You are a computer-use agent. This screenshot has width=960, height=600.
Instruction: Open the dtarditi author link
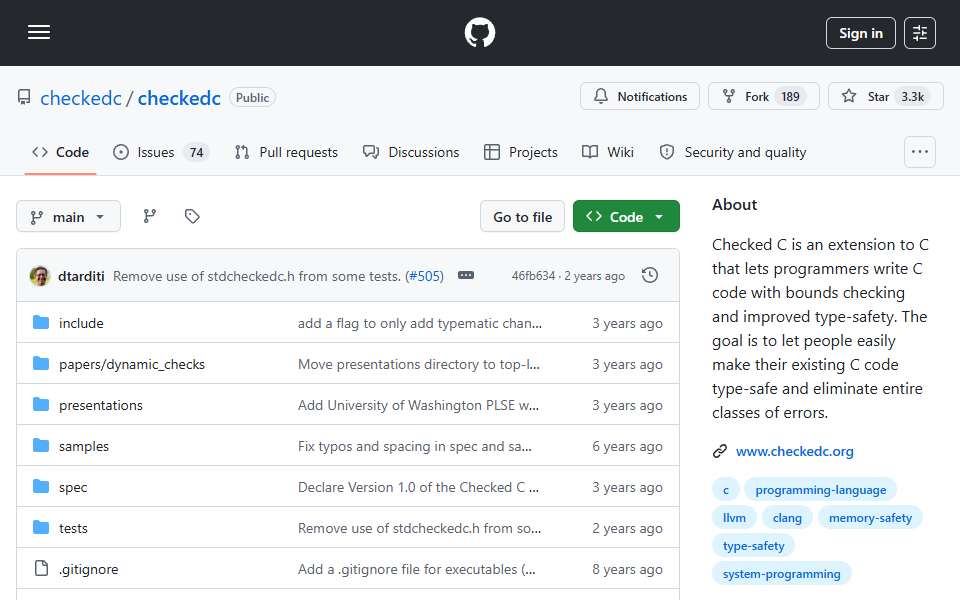coord(81,276)
